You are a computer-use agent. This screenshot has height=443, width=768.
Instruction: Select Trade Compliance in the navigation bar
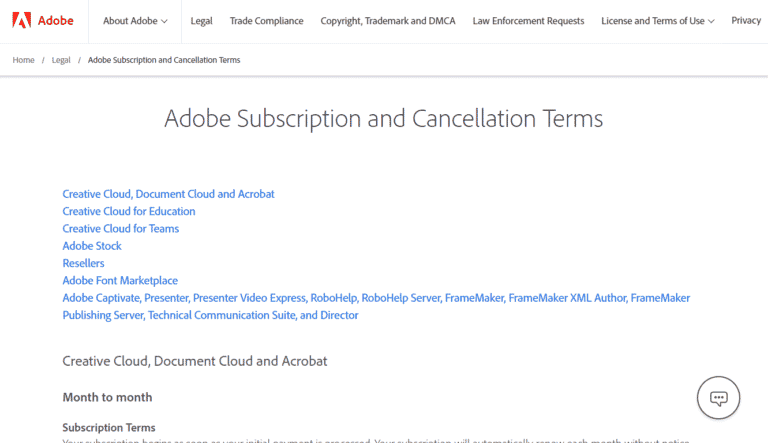pyautogui.click(x=264, y=21)
